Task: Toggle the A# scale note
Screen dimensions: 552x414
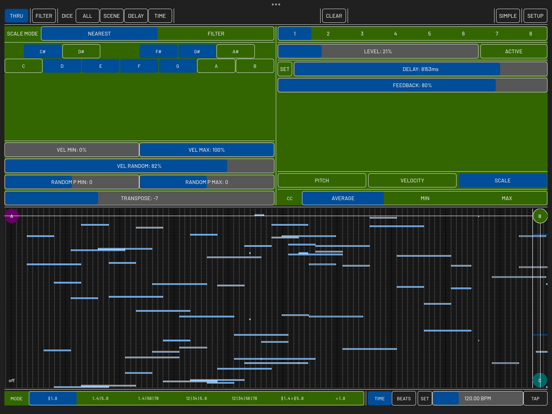Action: (x=236, y=51)
